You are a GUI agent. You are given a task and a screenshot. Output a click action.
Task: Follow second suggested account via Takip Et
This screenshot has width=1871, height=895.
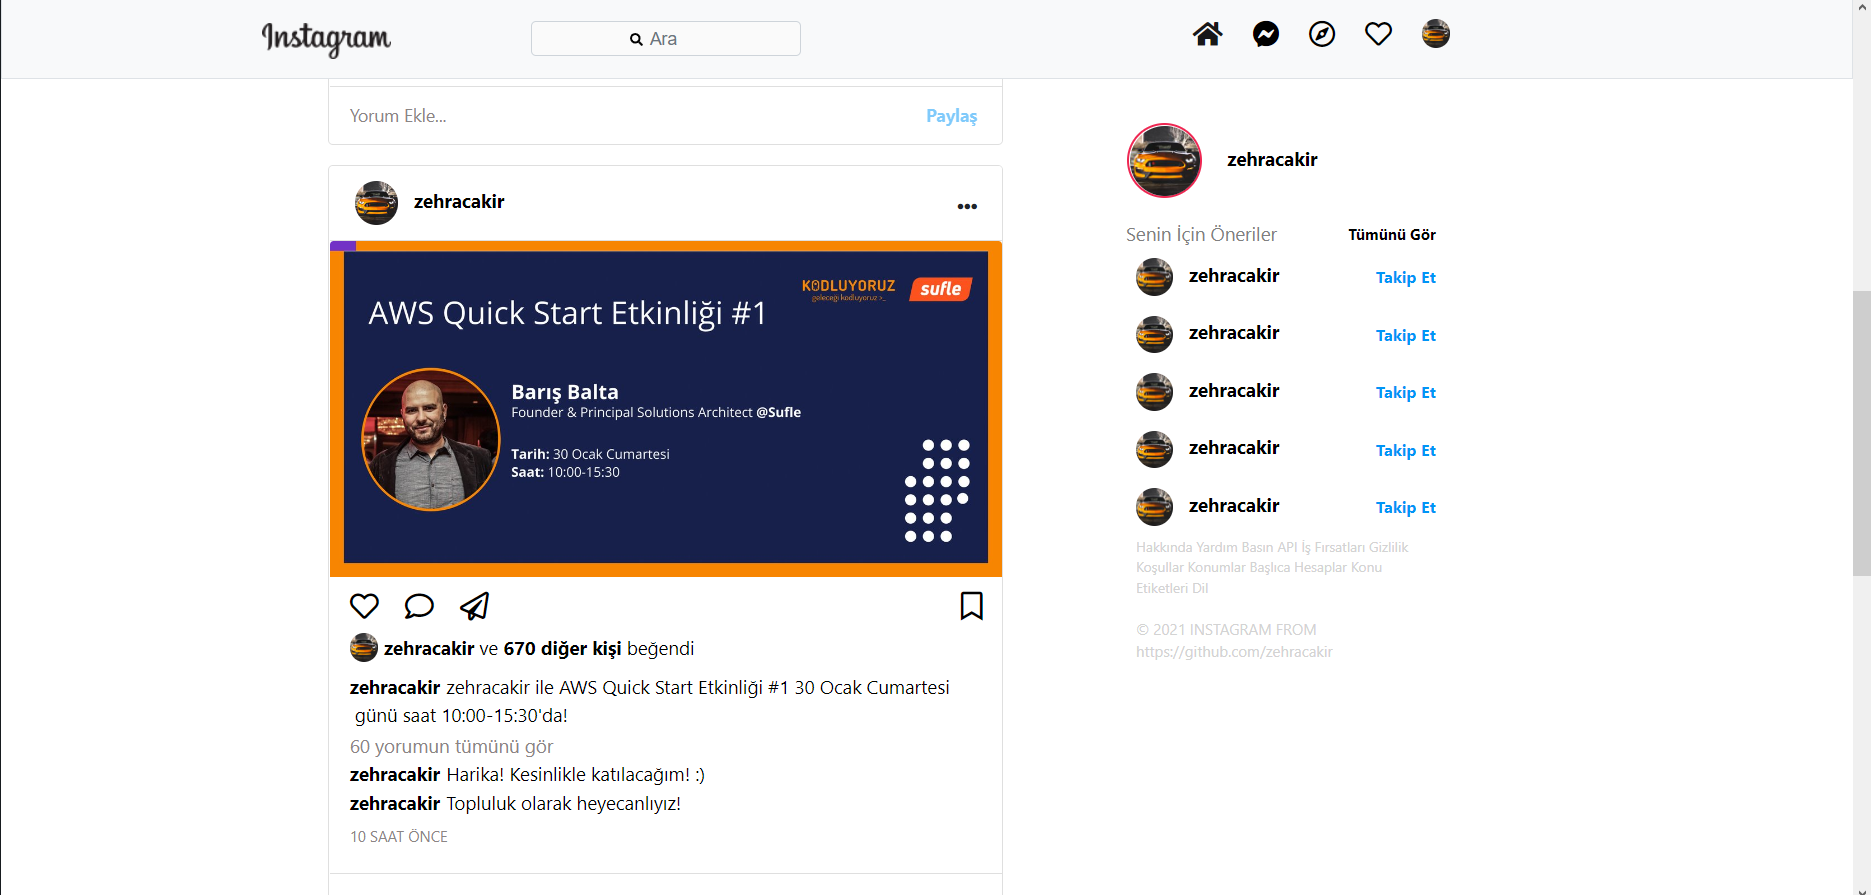pyautogui.click(x=1405, y=336)
